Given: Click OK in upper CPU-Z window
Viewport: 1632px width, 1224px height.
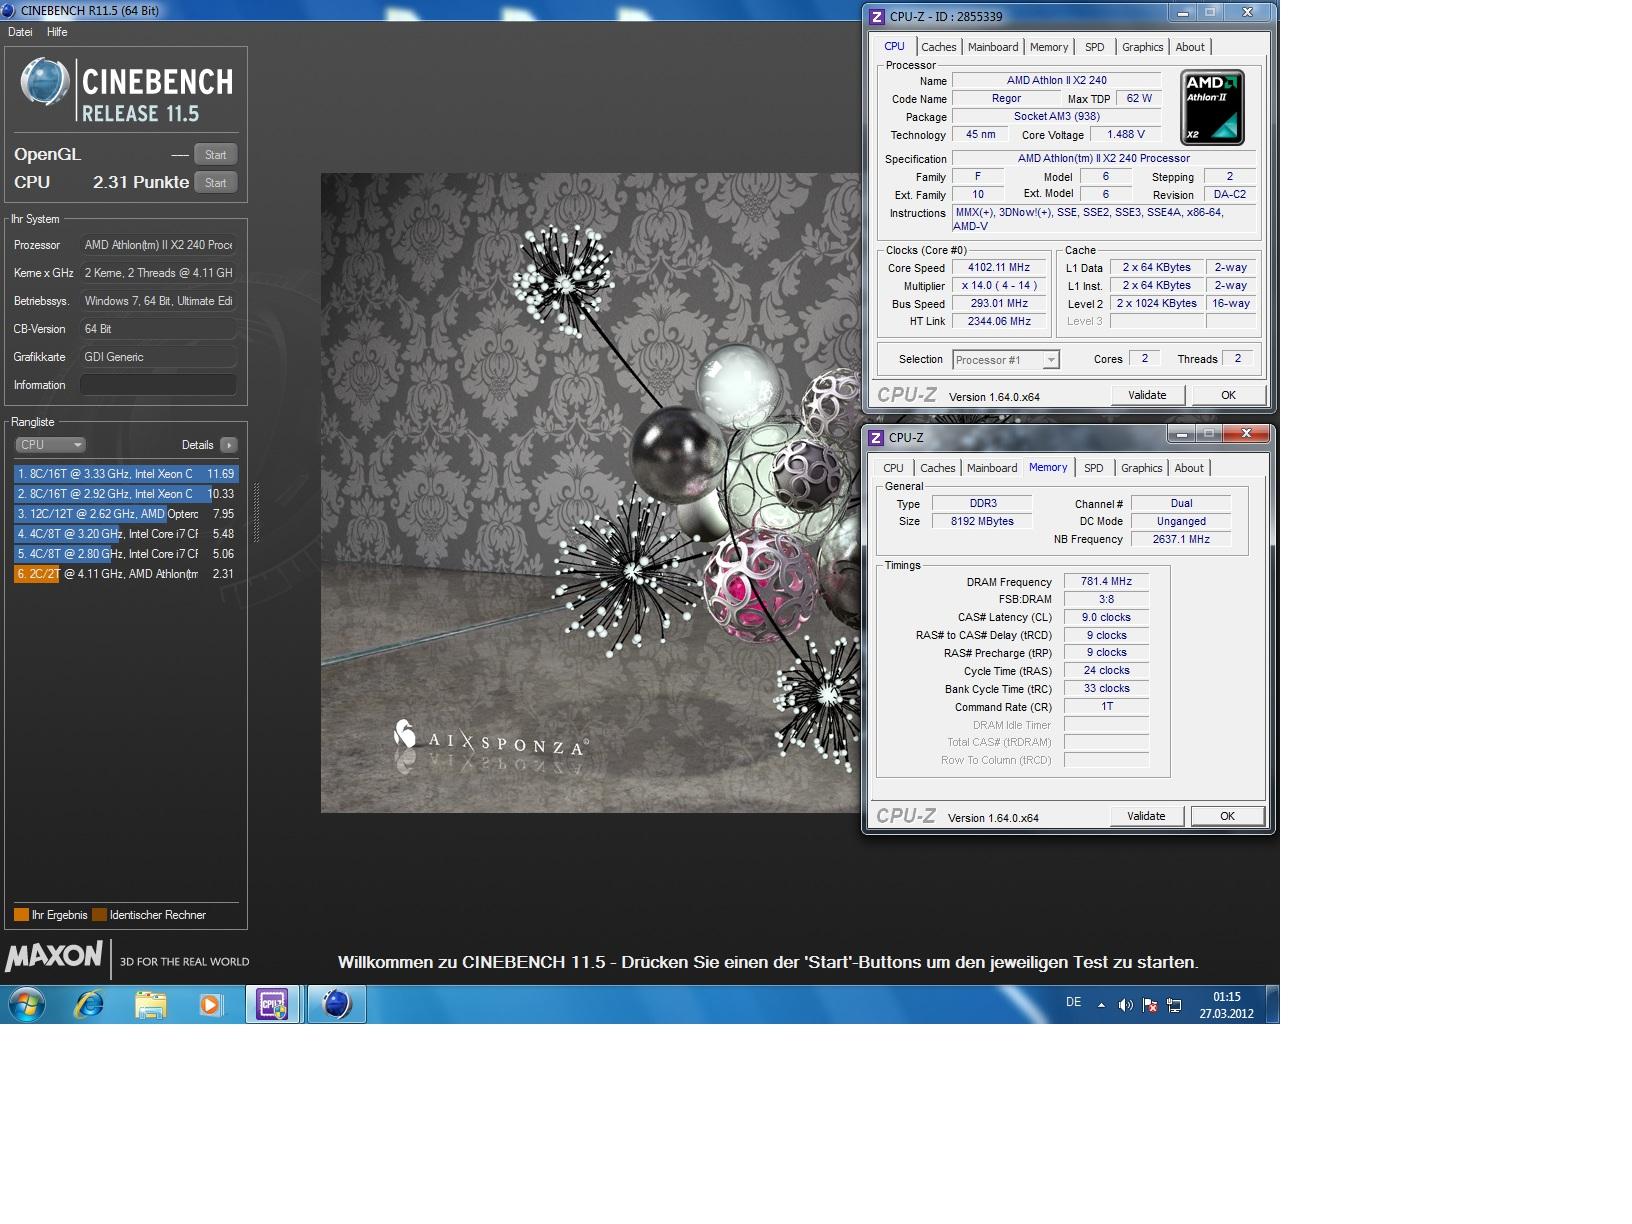Looking at the screenshot, I should click(1228, 395).
